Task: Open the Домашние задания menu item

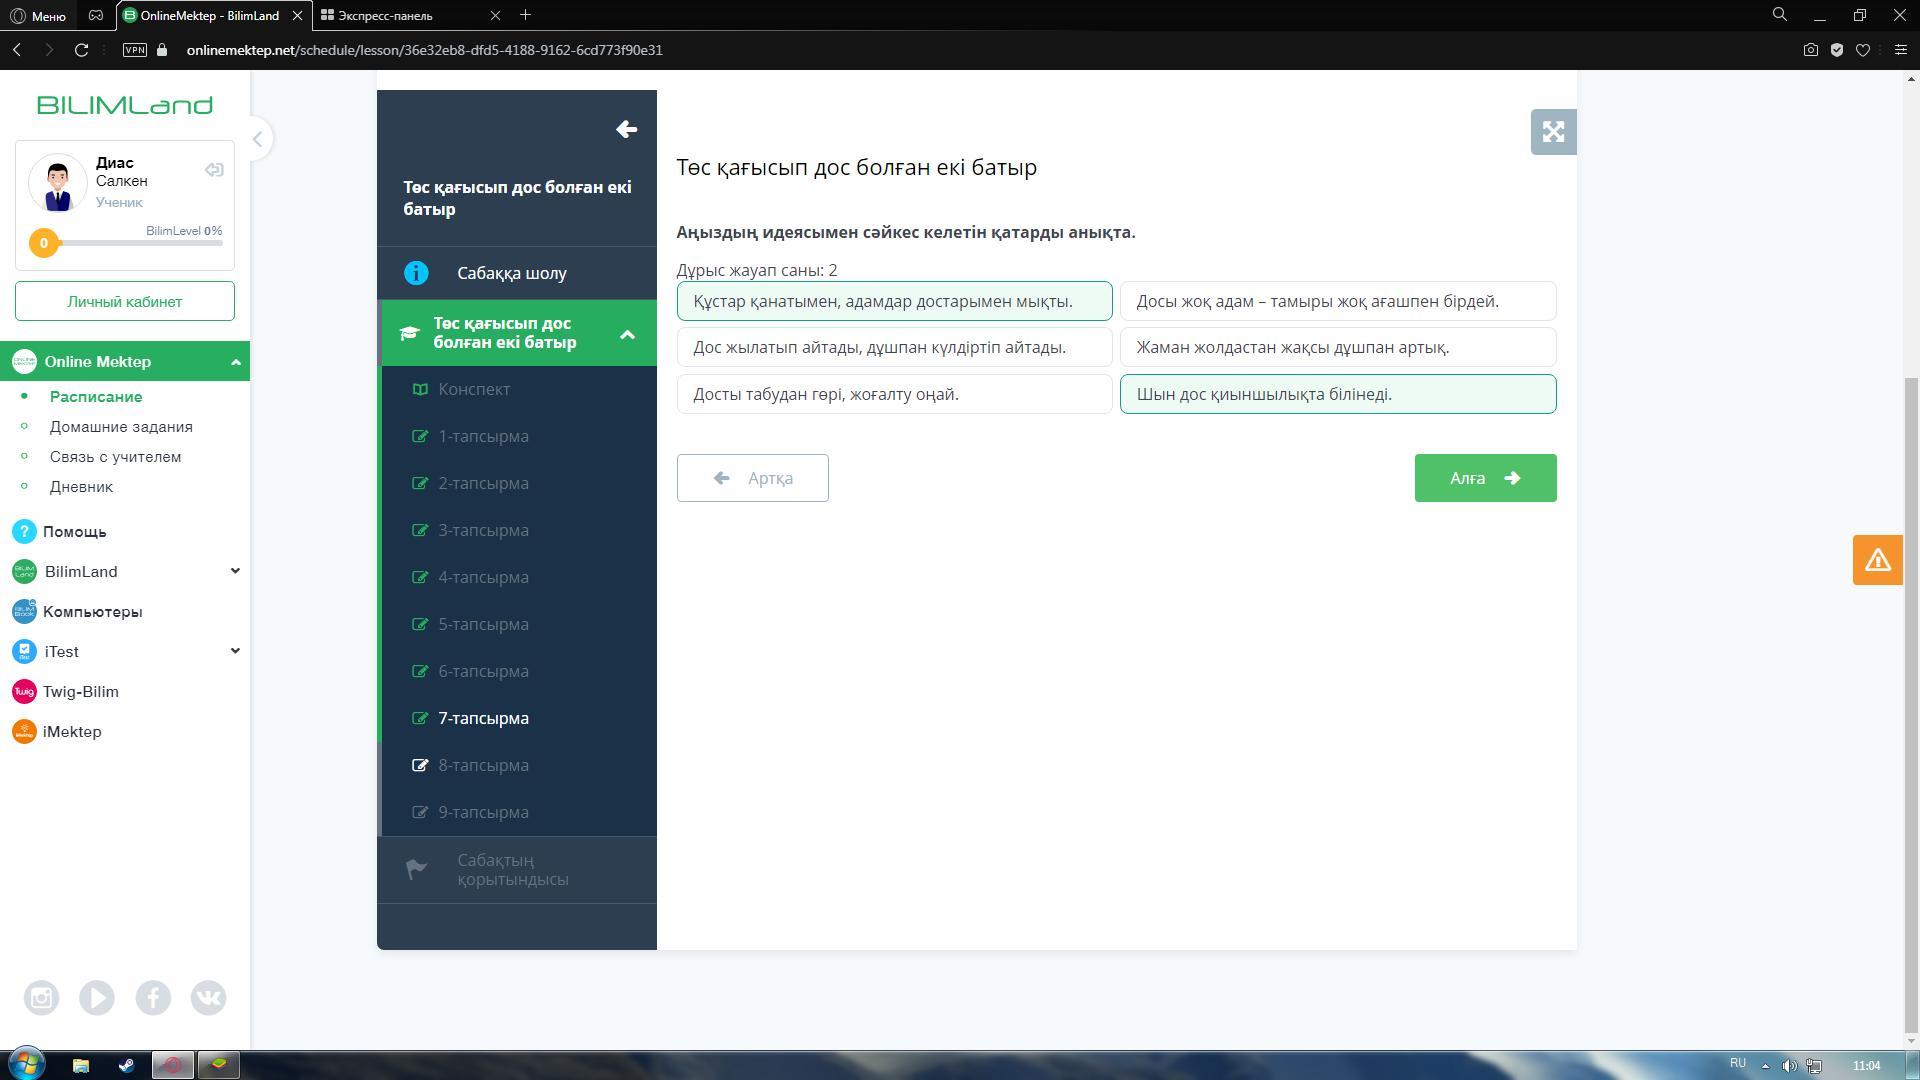Action: pyautogui.click(x=121, y=427)
